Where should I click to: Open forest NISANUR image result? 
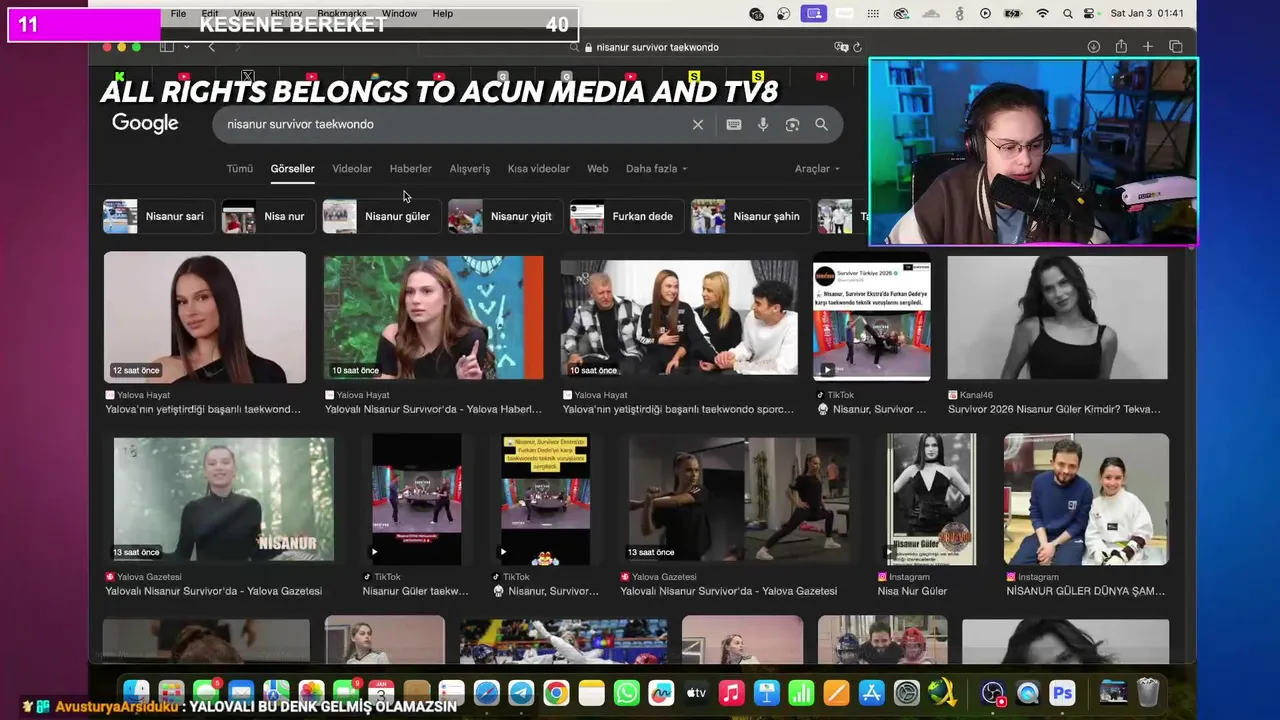224,499
